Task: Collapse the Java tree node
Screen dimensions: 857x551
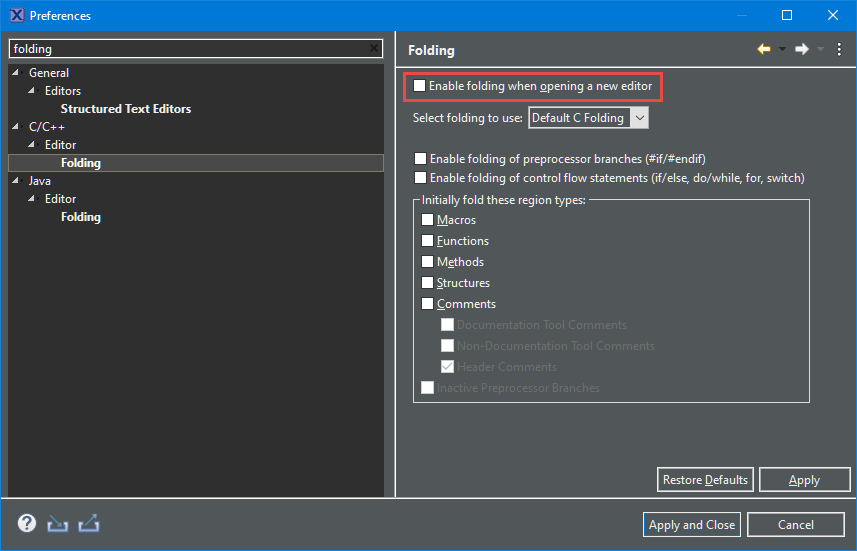Action: pyautogui.click(x=16, y=181)
